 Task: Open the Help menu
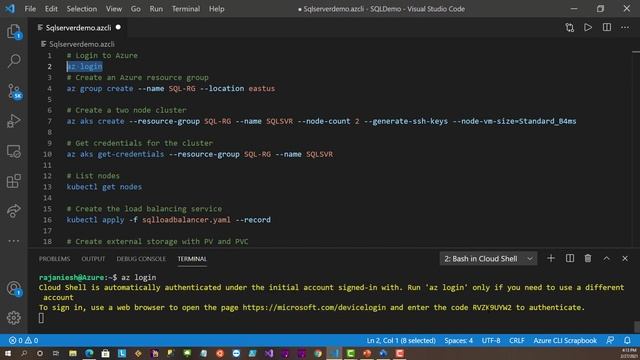coord(216,9)
